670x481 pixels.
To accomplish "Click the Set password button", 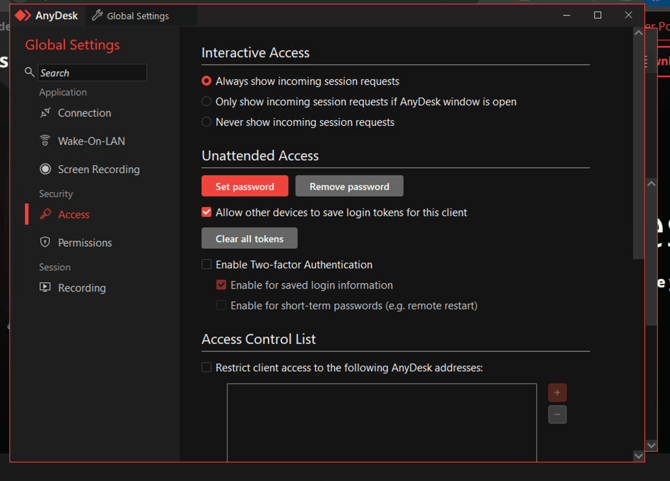I will (245, 186).
